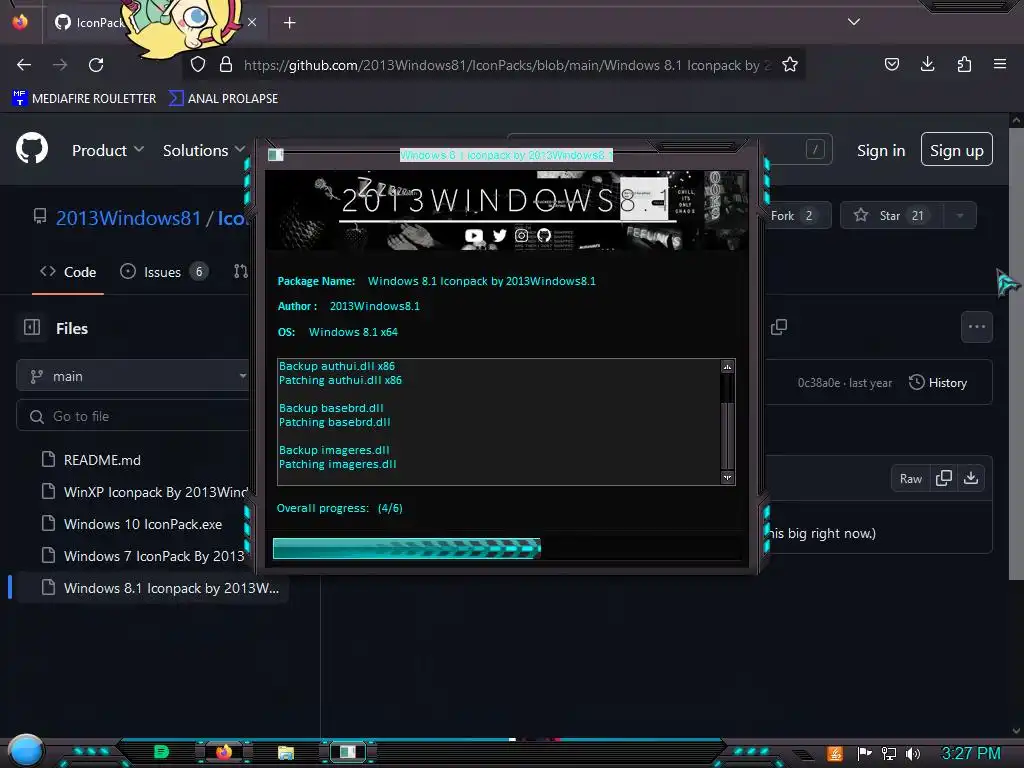Click the Sign up button
Image resolution: width=1024 pixels, height=768 pixels.
point(957,150)
